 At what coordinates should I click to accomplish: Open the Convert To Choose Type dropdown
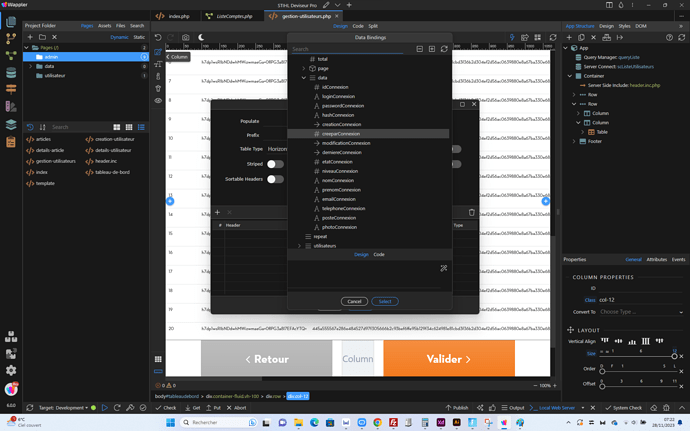click(641, 312)
